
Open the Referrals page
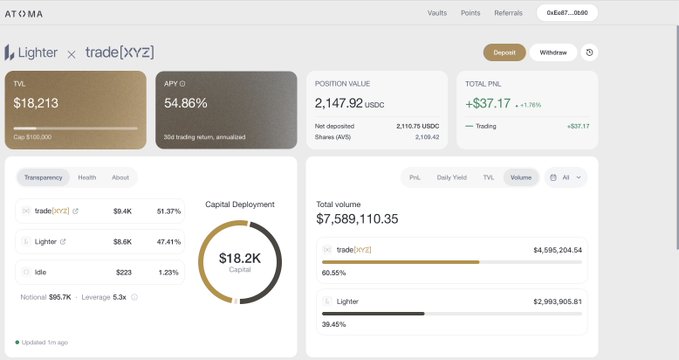coord(508,13)
